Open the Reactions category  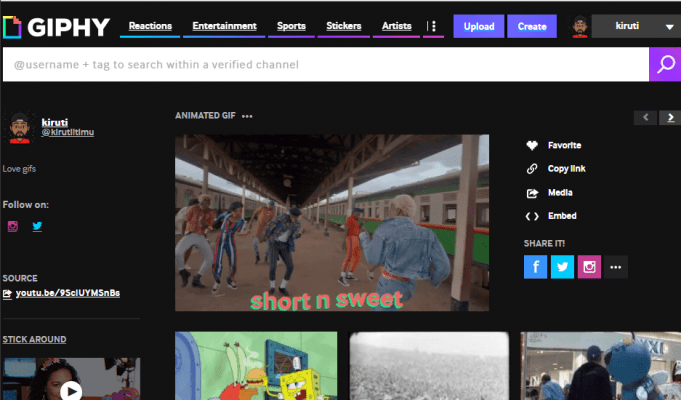click(x=150, y=26)
